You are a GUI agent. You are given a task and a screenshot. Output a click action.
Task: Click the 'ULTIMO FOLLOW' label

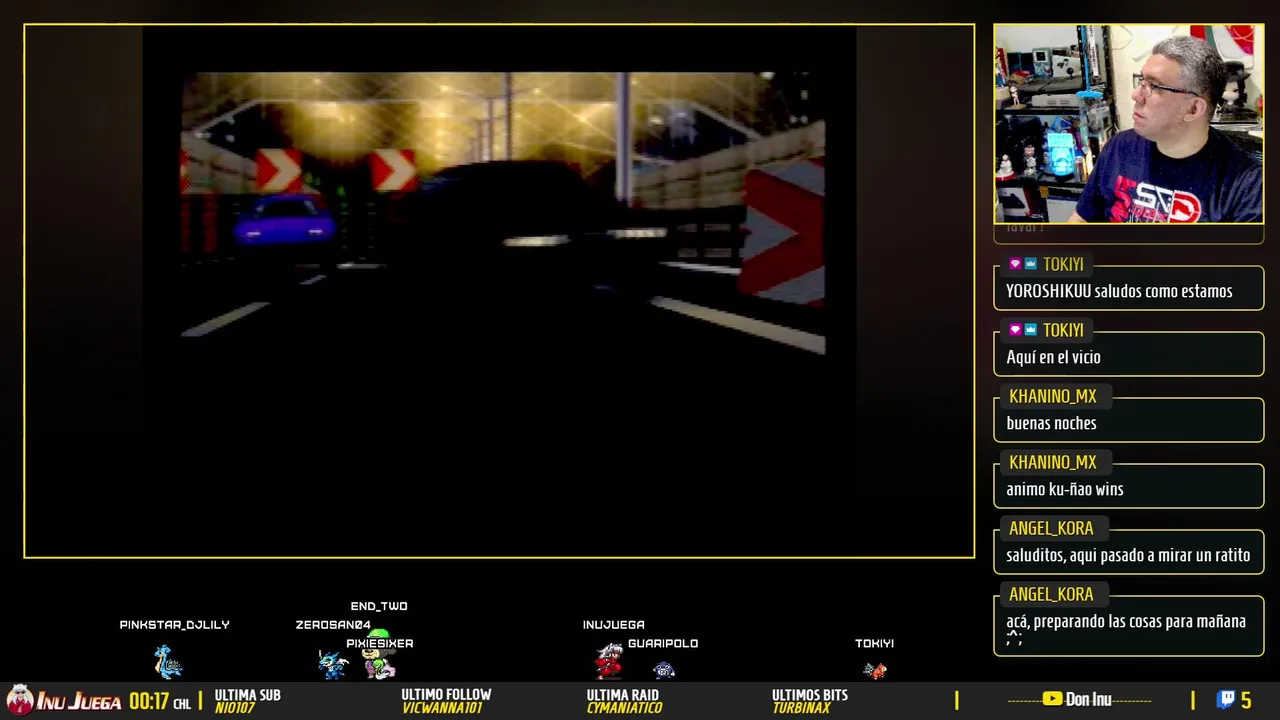(446, 695)
